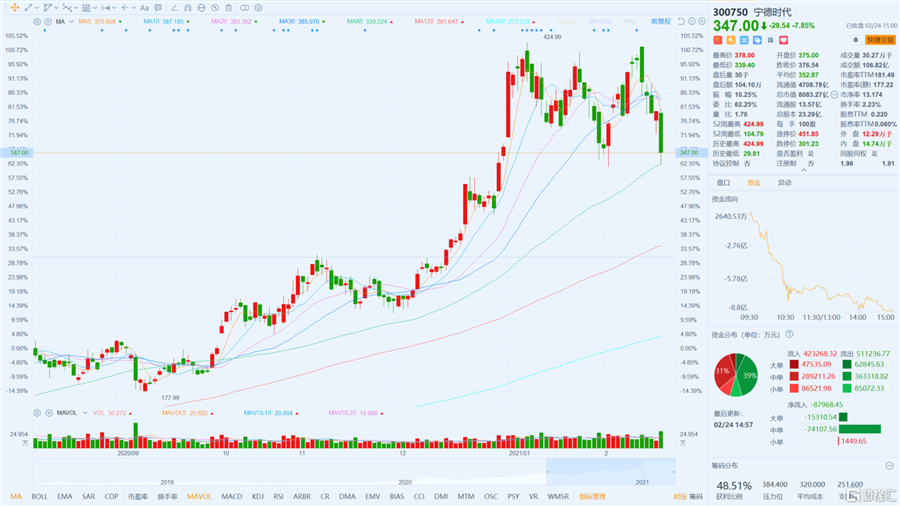
Task: Click the red heart favorite icon
Action: 783,40
